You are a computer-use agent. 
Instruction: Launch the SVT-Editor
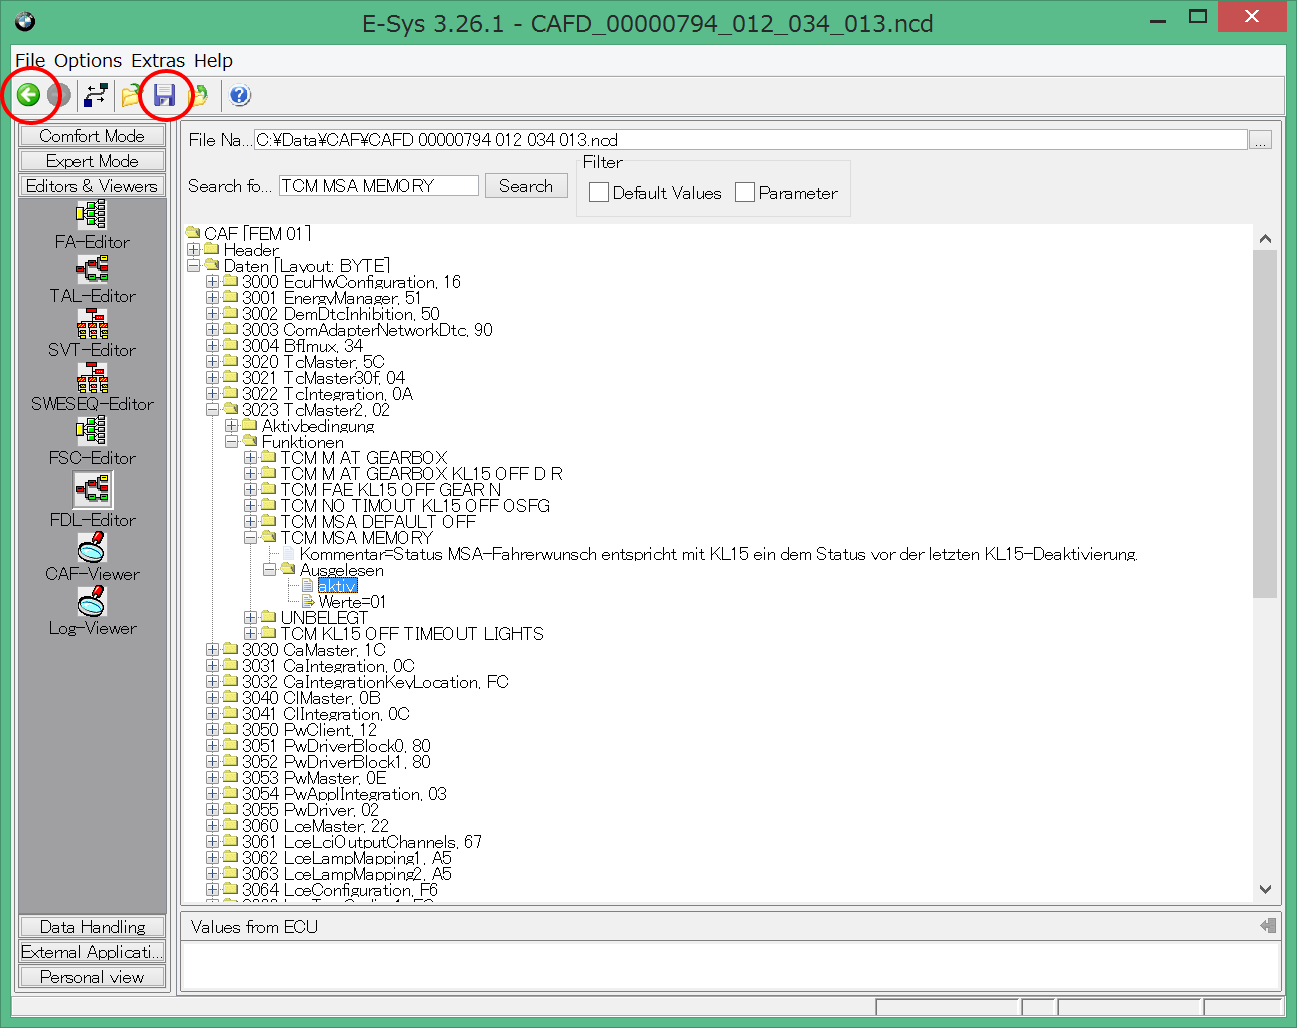[x=92, y=334]
